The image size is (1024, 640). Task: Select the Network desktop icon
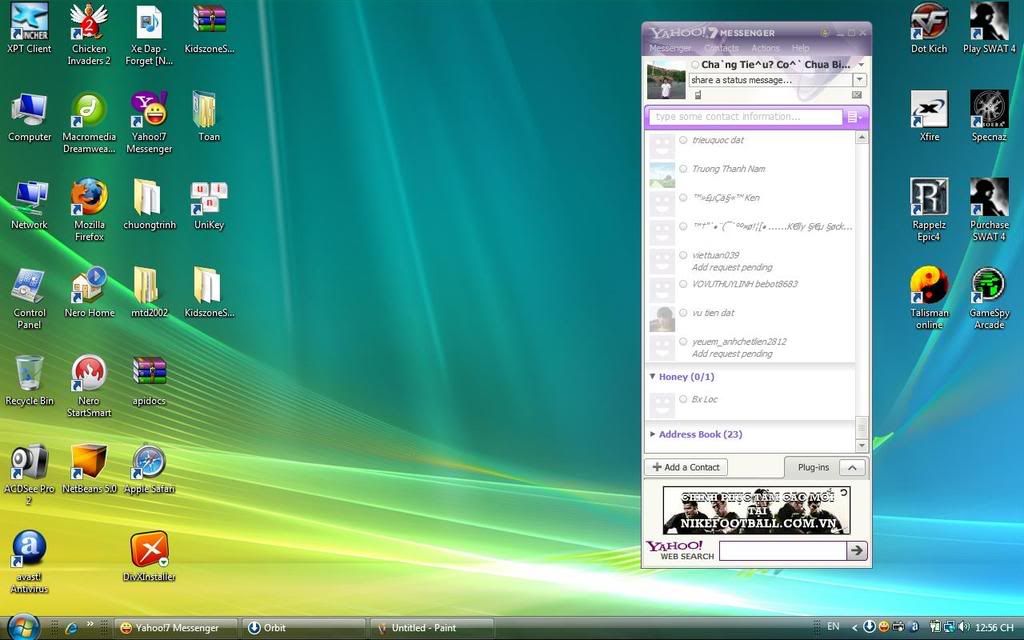tap(29, 206)
